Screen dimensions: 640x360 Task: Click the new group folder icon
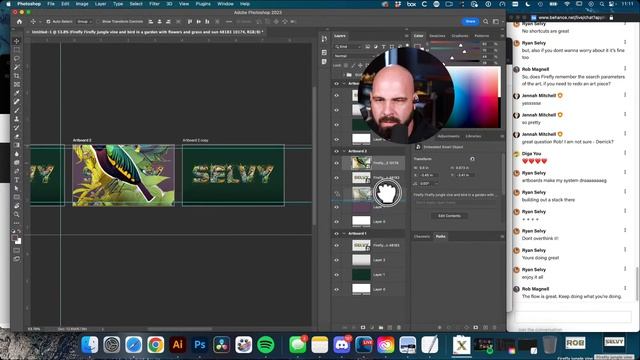[381, 327]
